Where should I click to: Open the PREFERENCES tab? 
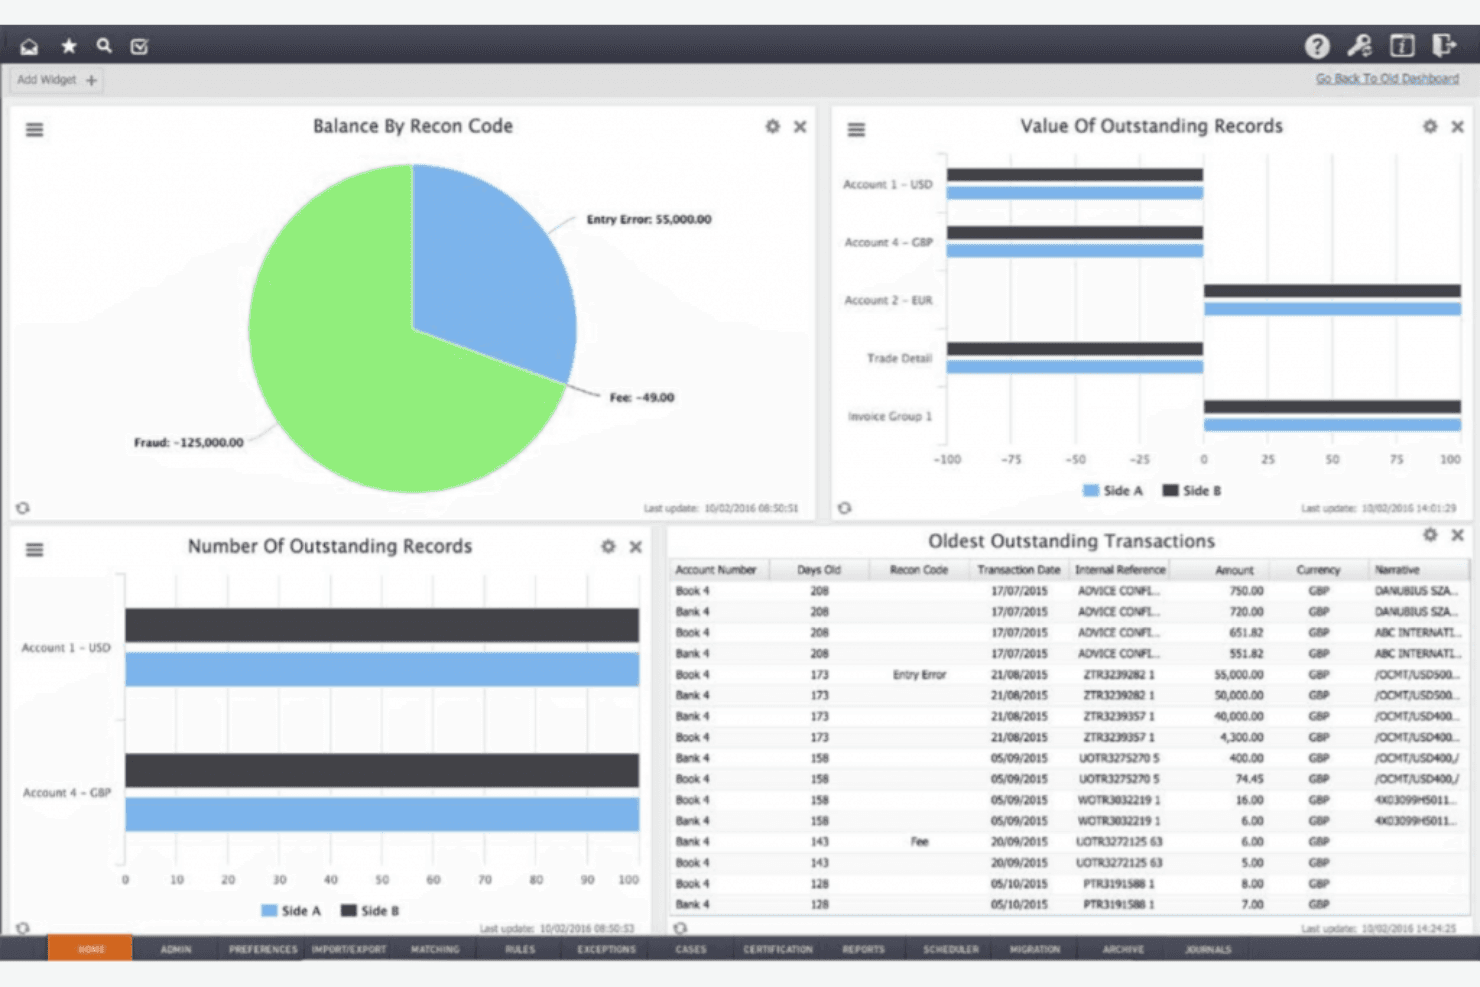[263, 949]
